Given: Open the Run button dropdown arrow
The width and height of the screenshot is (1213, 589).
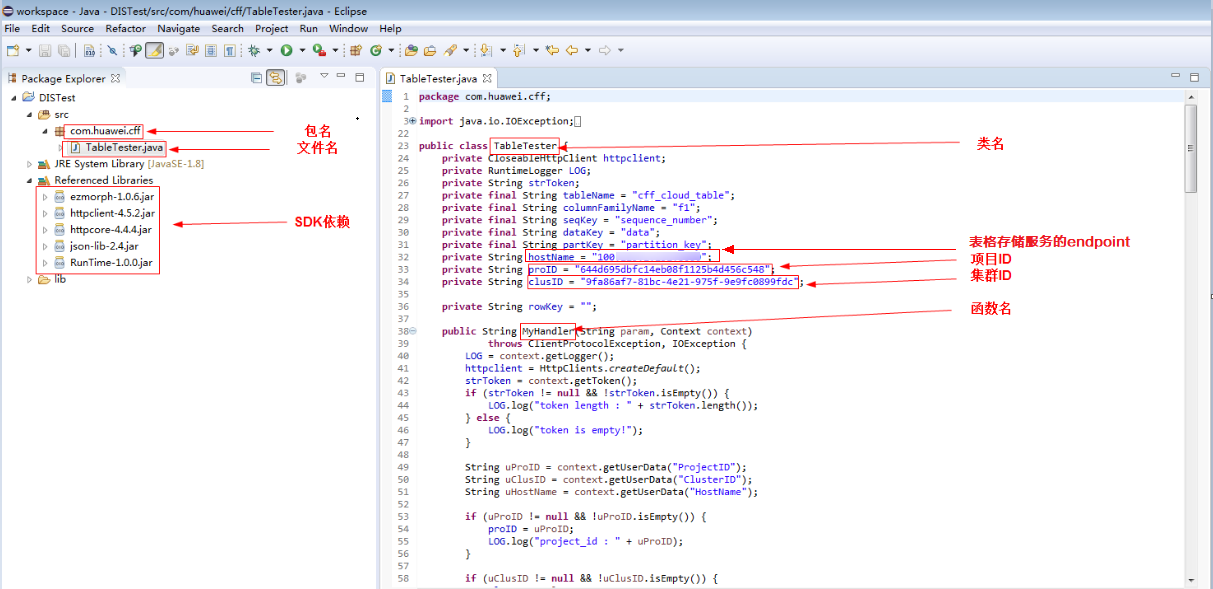Looking at the screenshot, I should (301, 50).
